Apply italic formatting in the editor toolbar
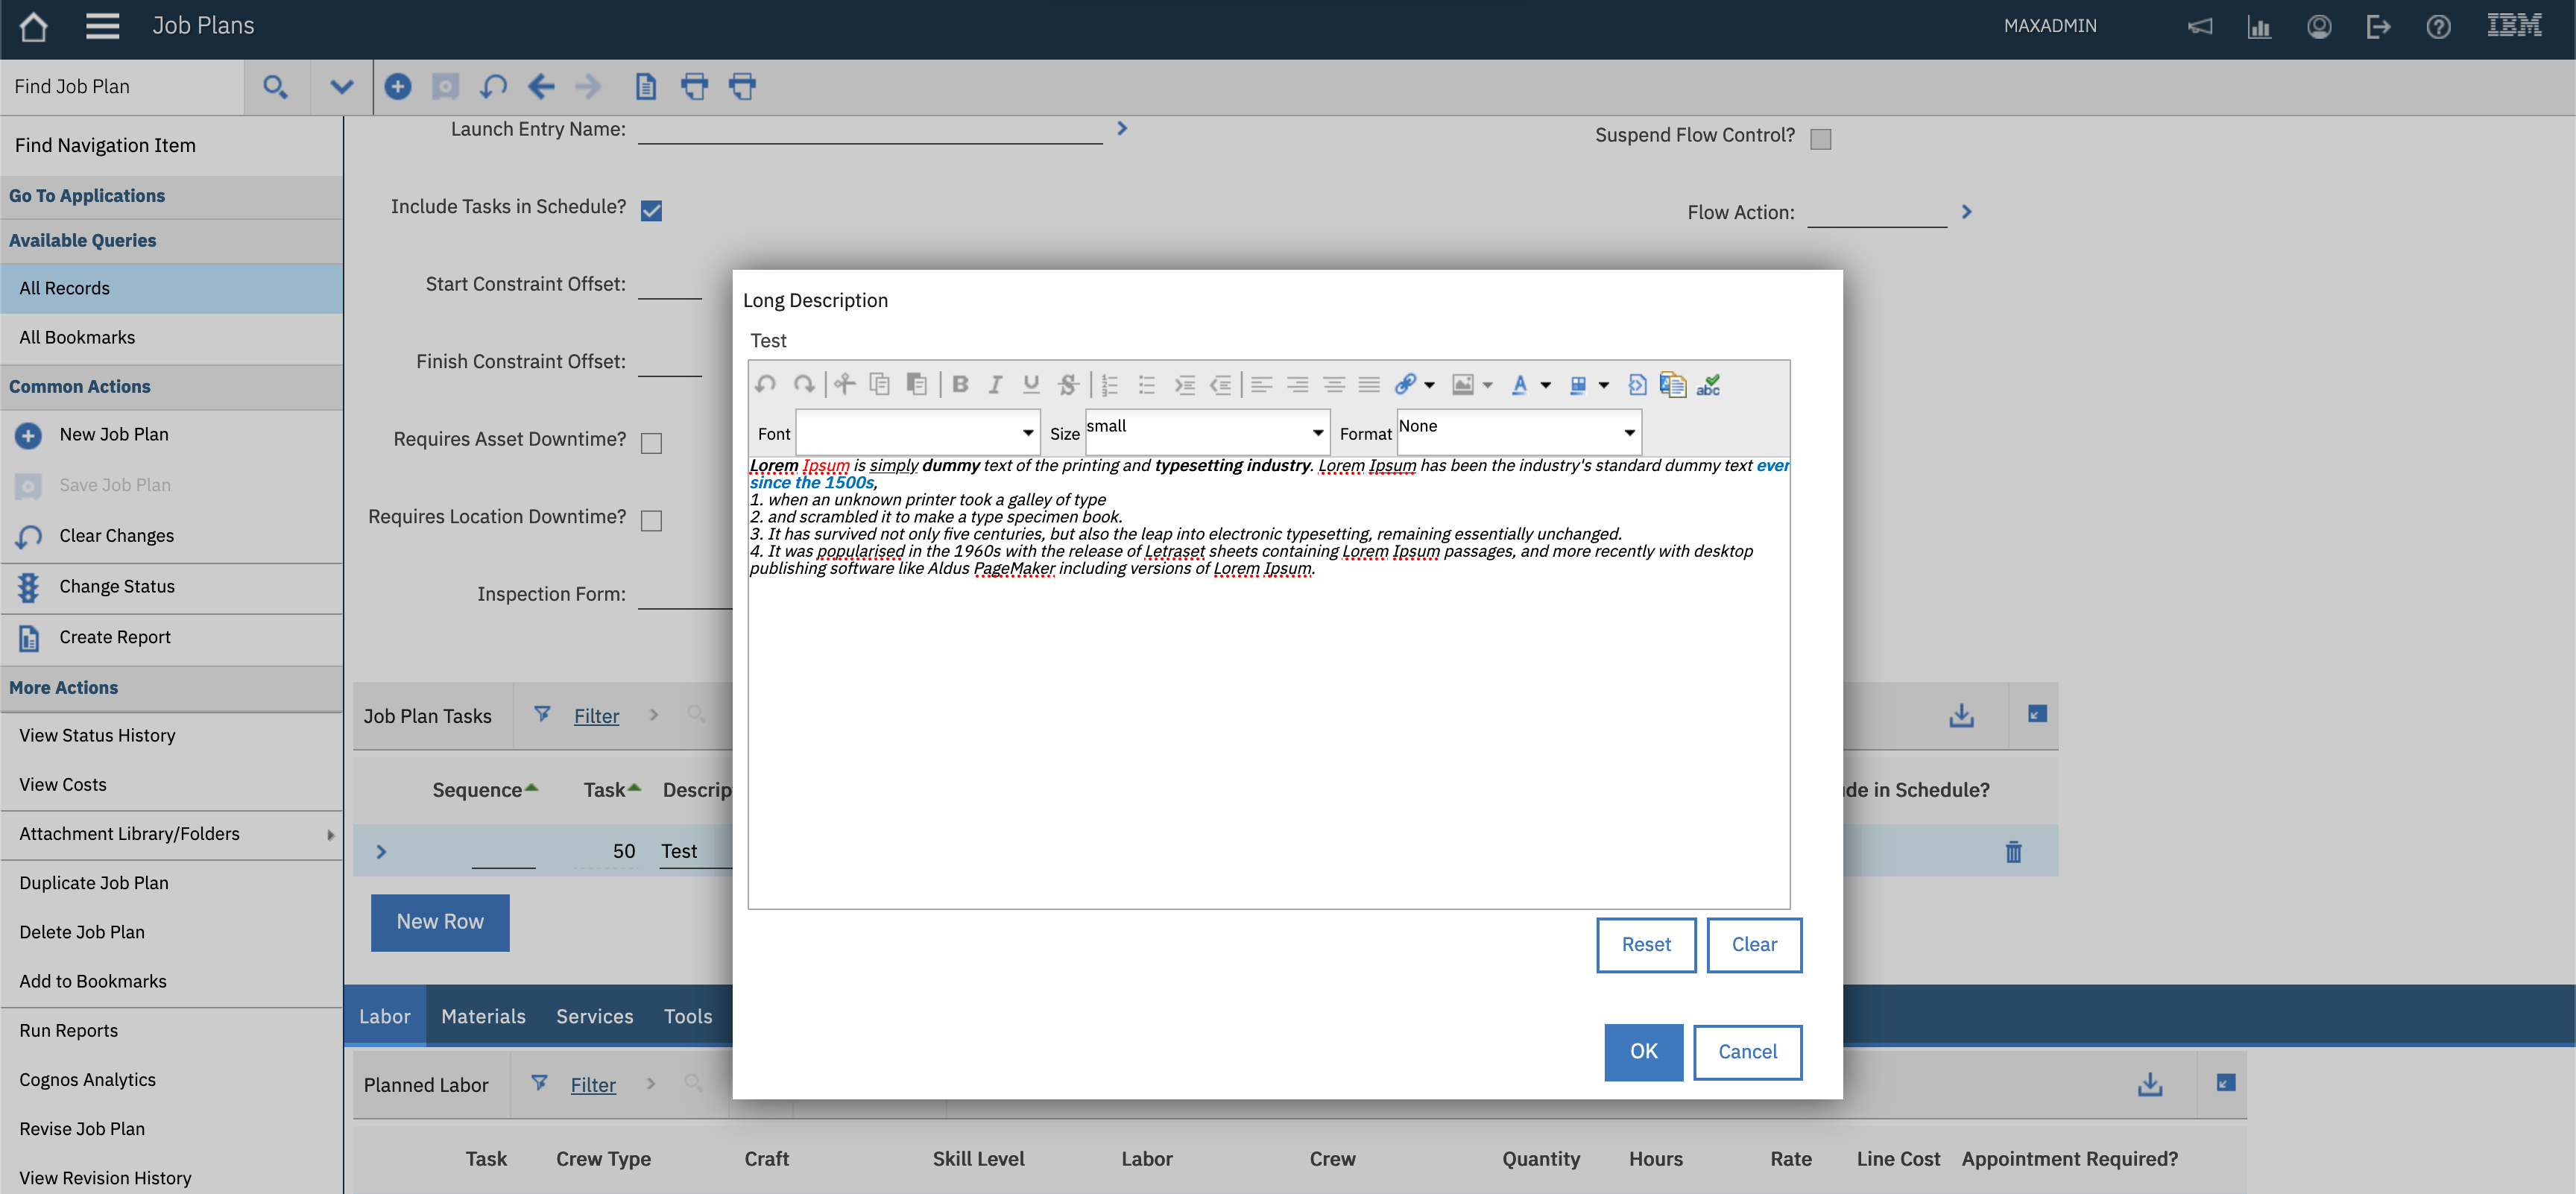Image resolution: width=2576 pixels, height=1194 pixels. tap(995, 384)
